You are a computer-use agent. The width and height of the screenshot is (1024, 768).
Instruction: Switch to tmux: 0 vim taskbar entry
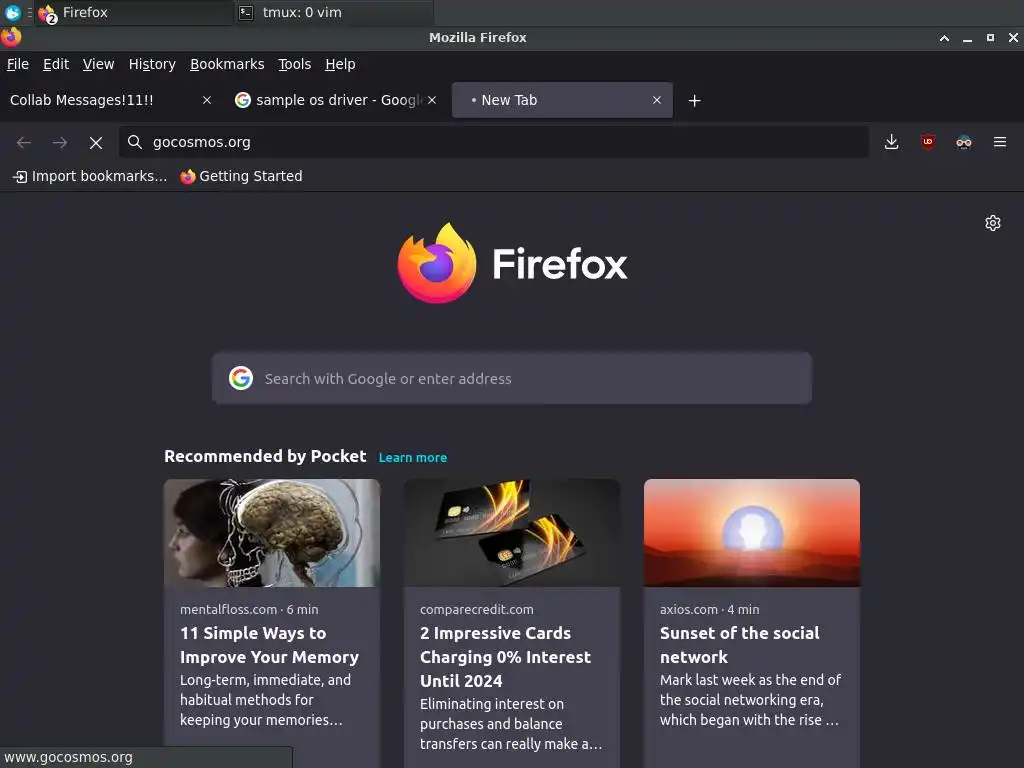334,12
